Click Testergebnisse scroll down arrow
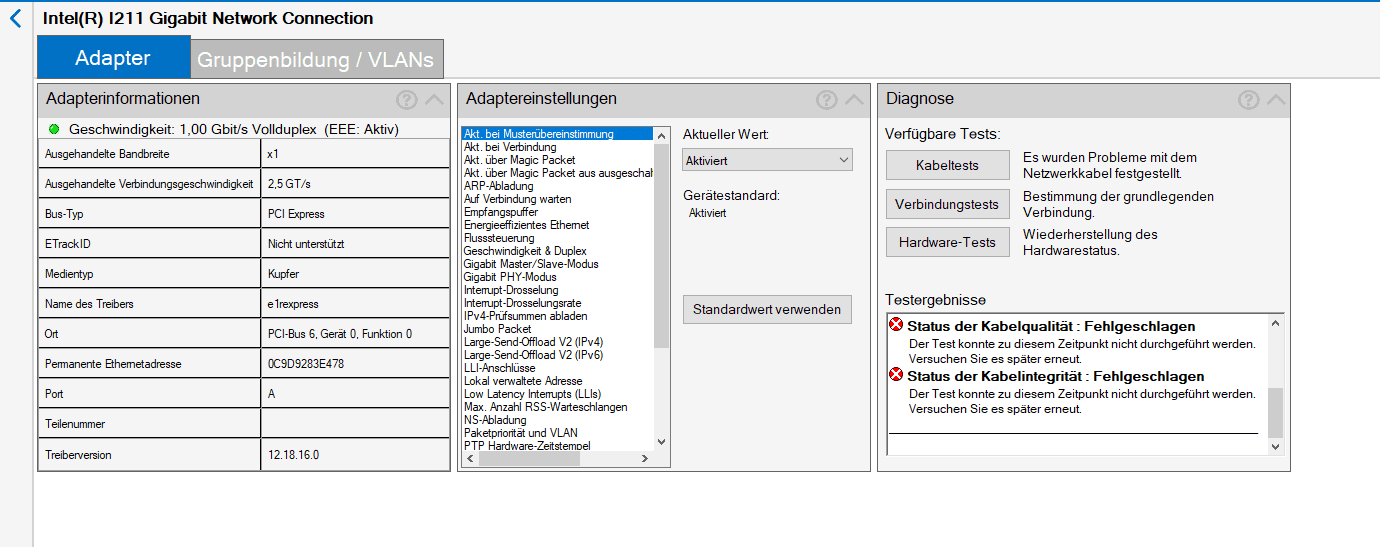The image size is (1380, 547). [x=1275, y=446]
